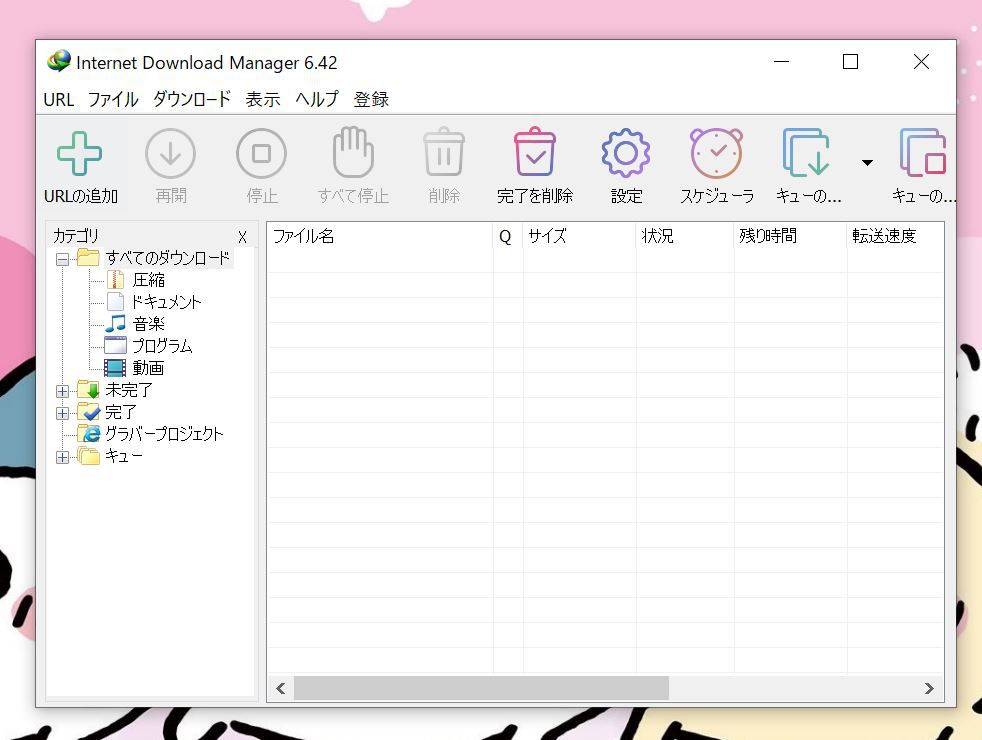Click the グラバープロジェクト IE icon
The height and width of the screenshot is (740, 982).
[88, 433]
